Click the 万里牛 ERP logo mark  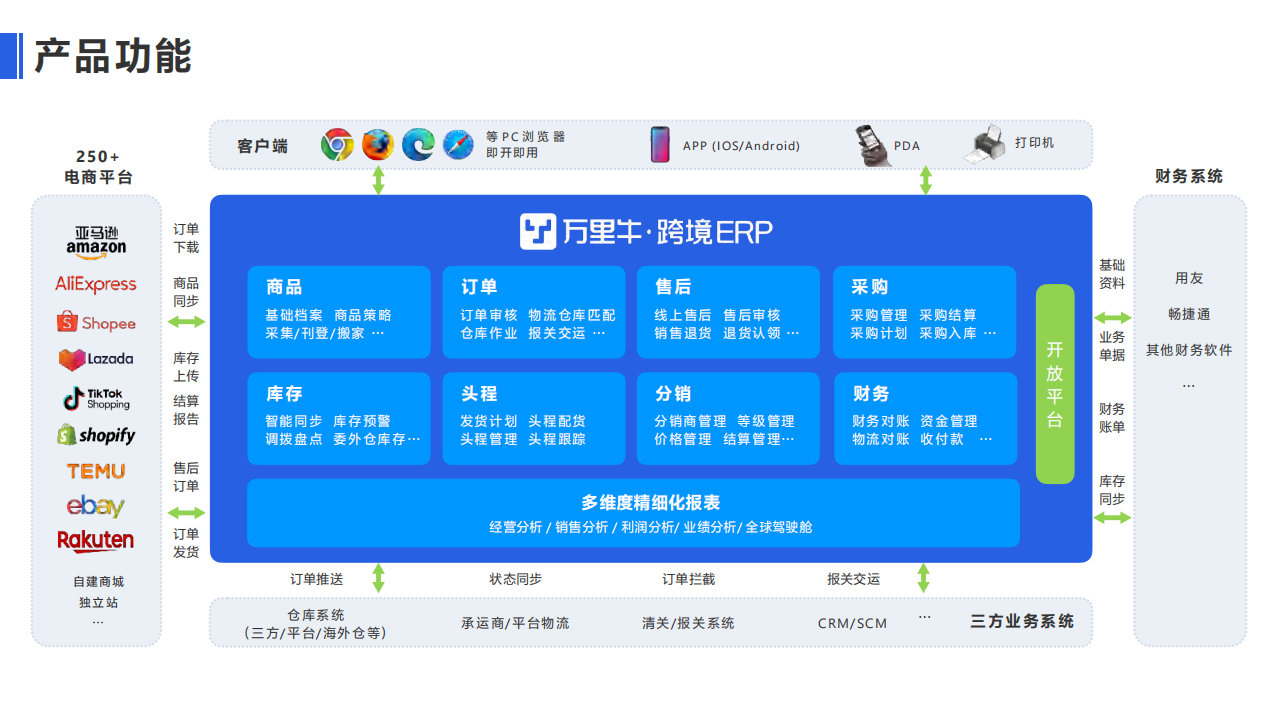[538, 232]
